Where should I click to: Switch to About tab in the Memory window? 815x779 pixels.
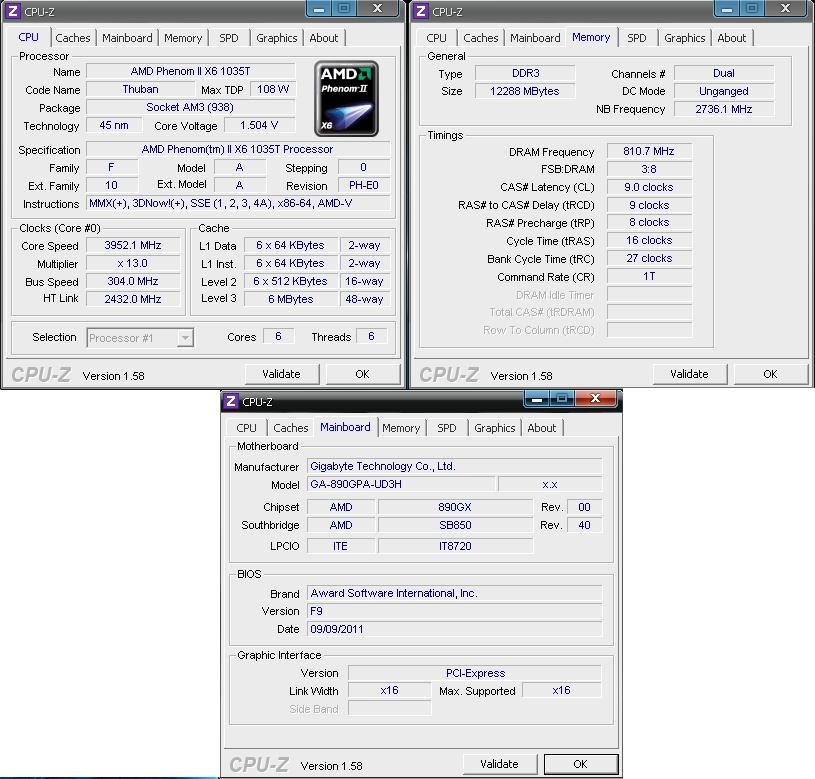tap(731, 38)
